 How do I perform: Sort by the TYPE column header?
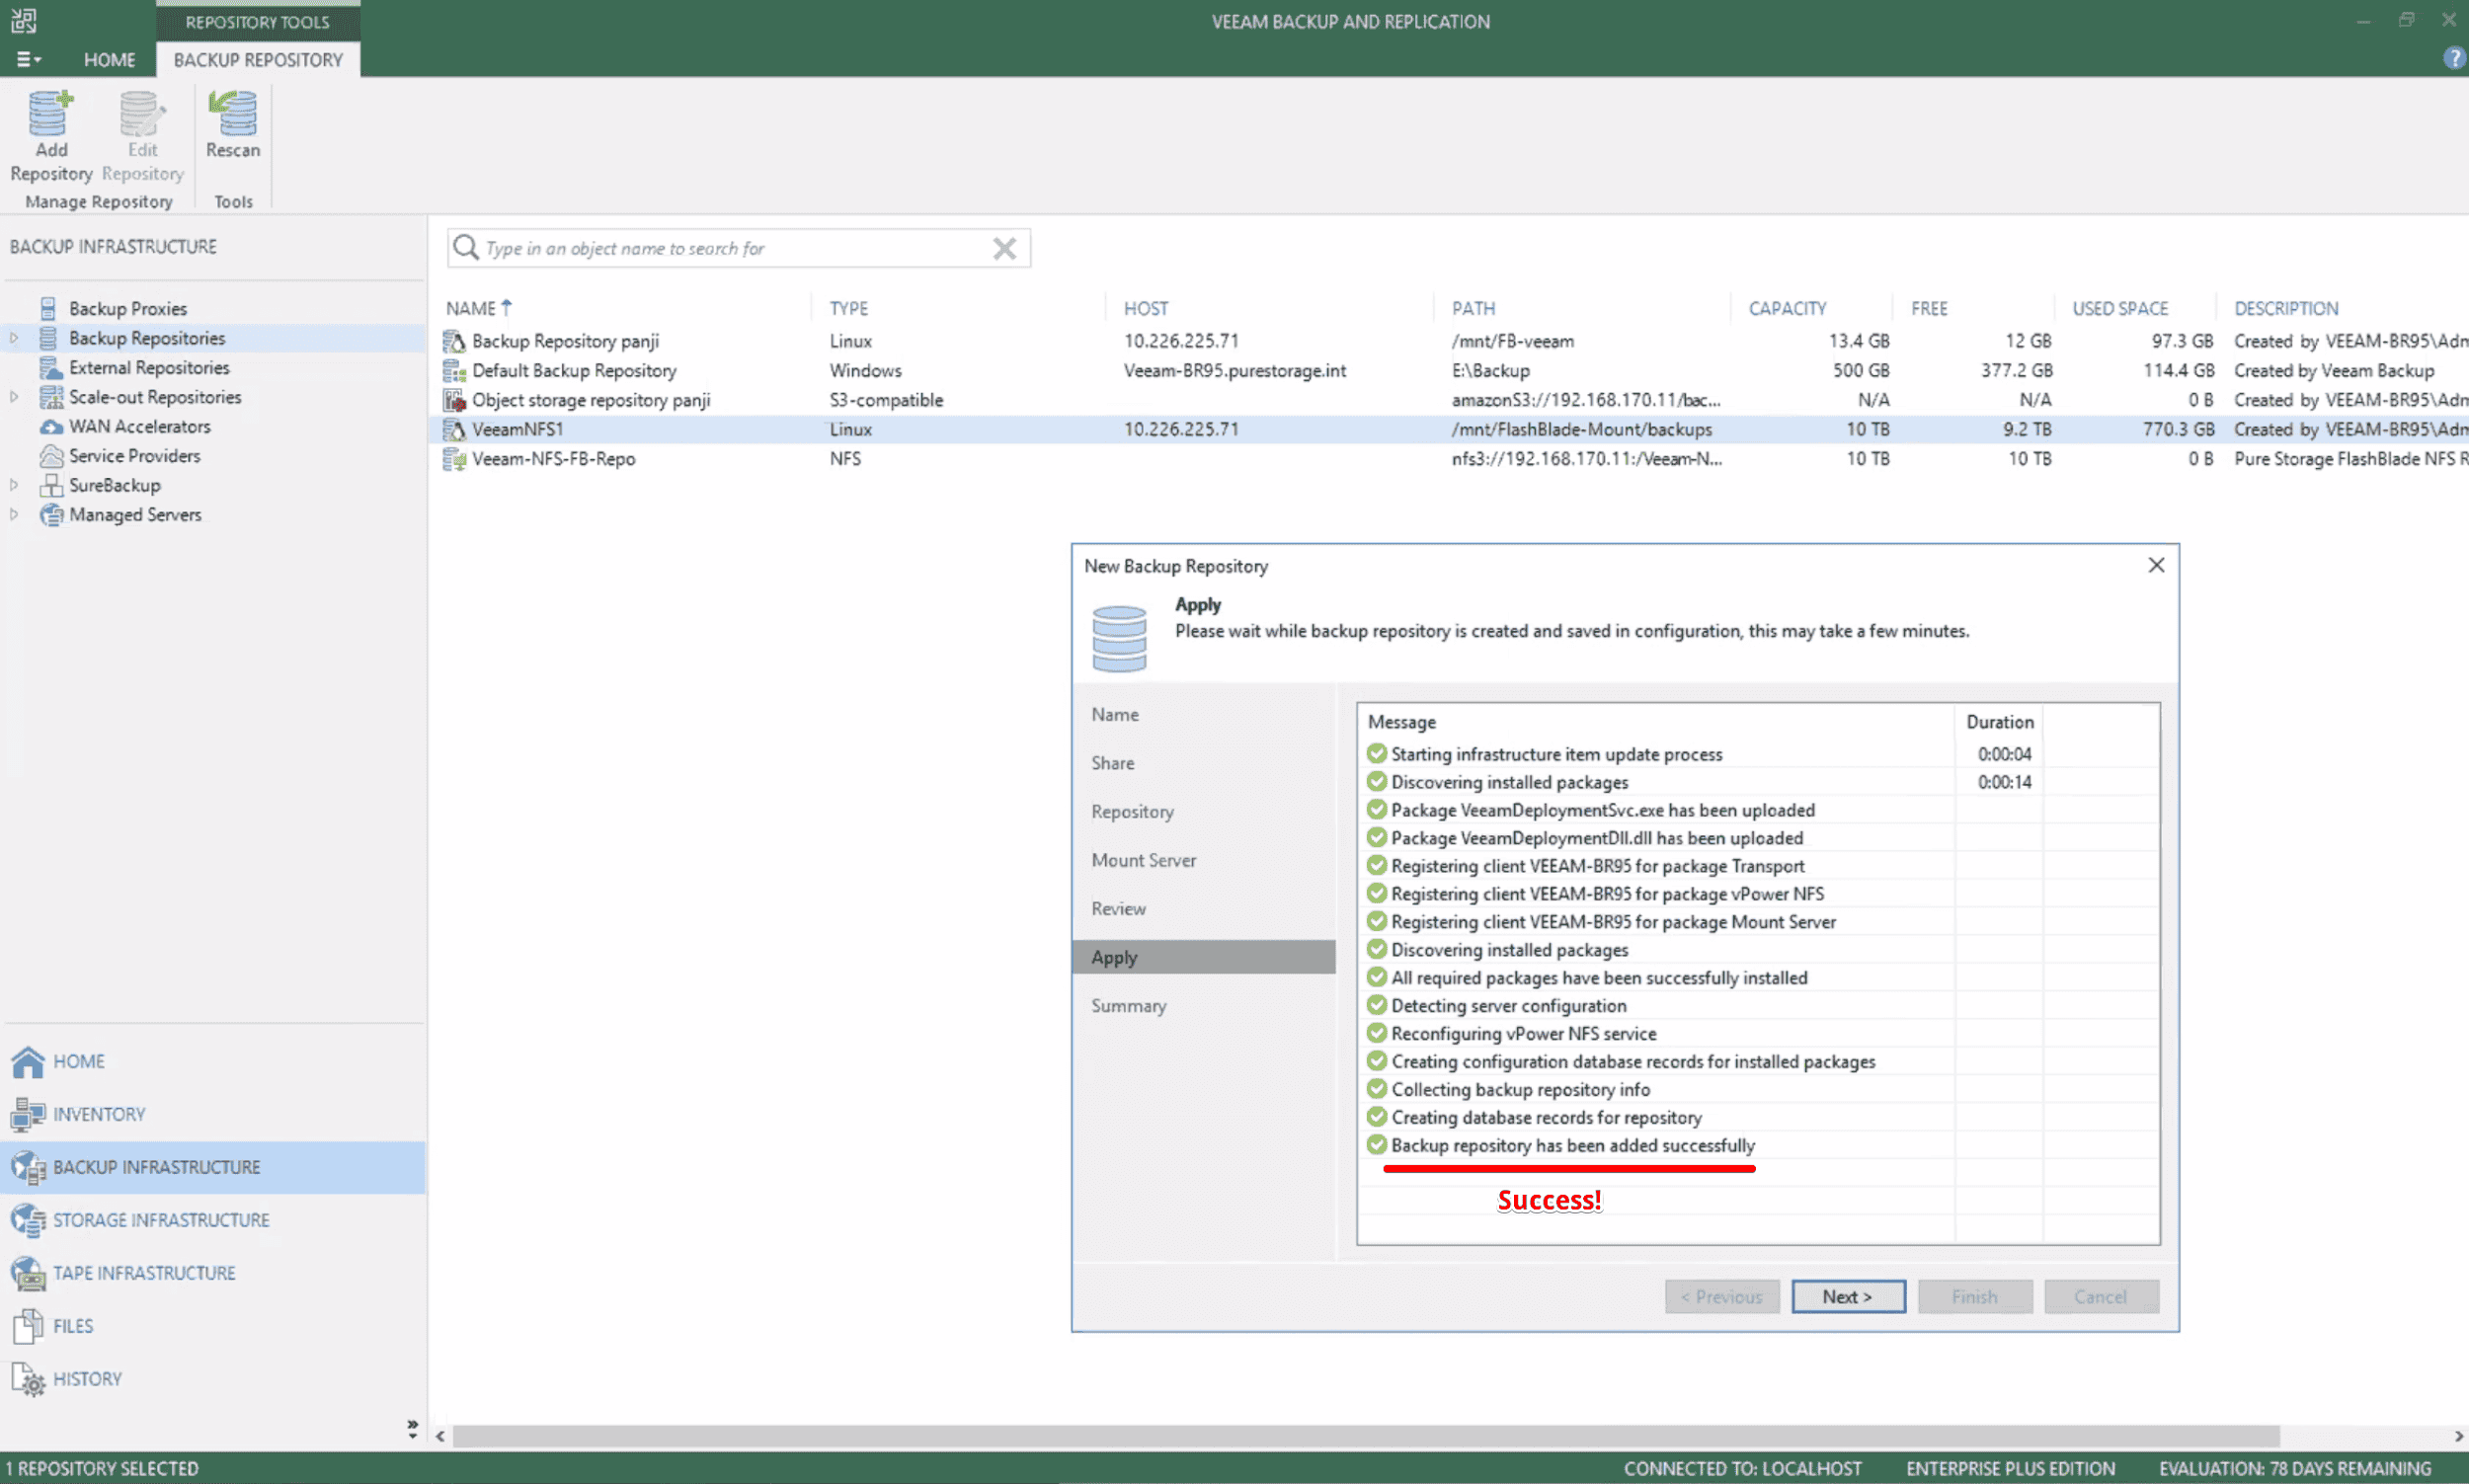848,308
